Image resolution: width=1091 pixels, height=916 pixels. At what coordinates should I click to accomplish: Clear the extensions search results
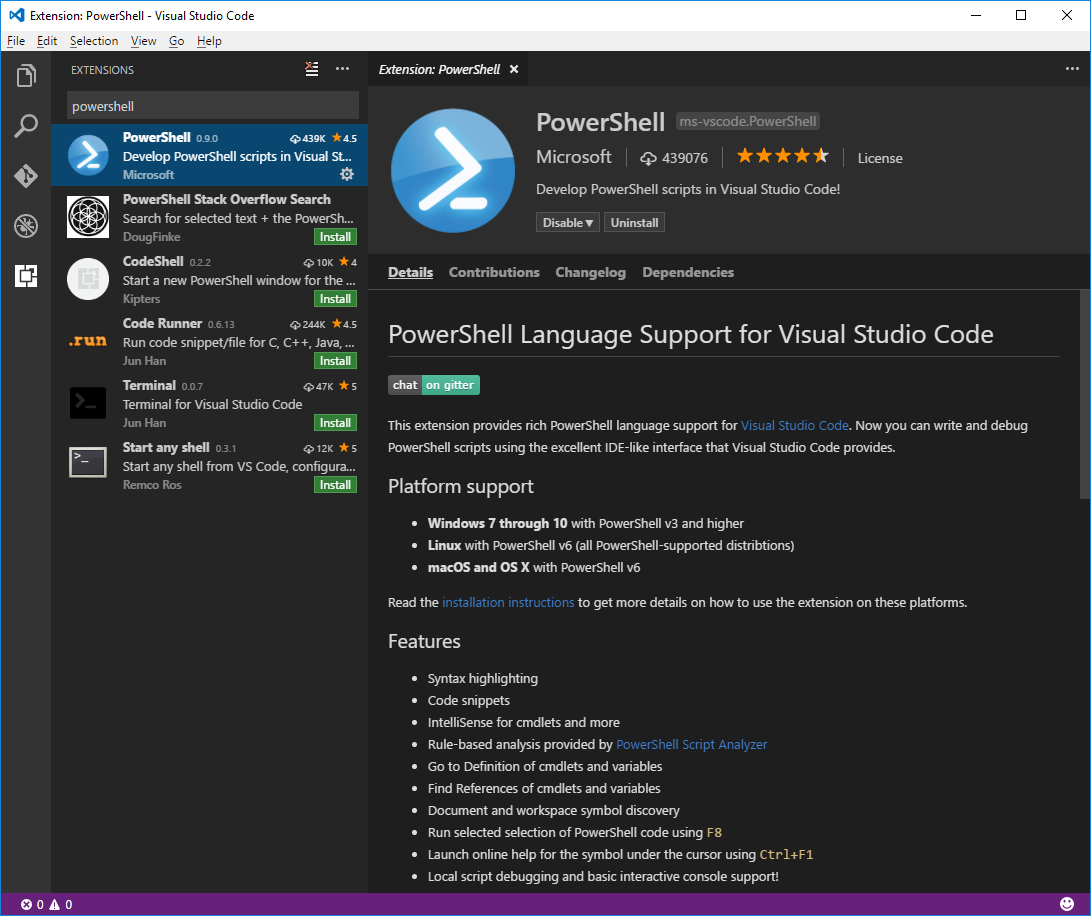(311, 68)
